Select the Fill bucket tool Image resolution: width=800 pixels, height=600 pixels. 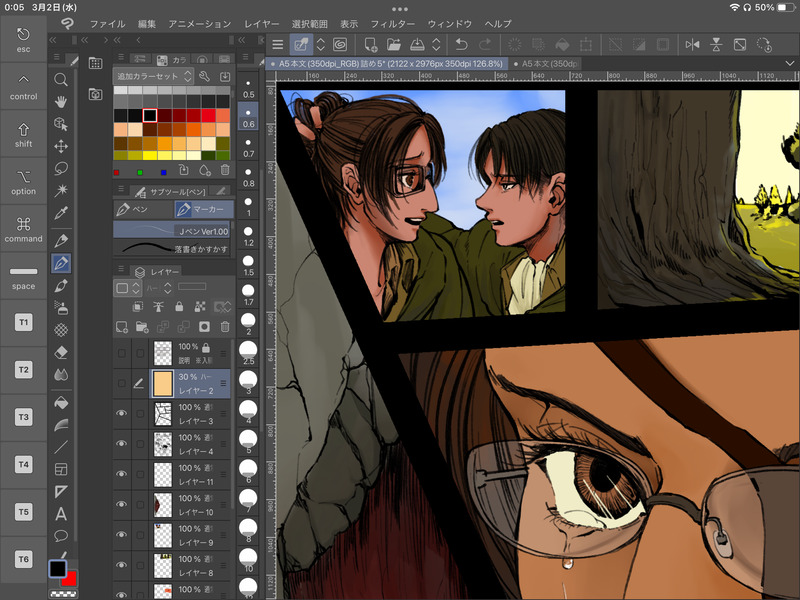pos(61,403)
